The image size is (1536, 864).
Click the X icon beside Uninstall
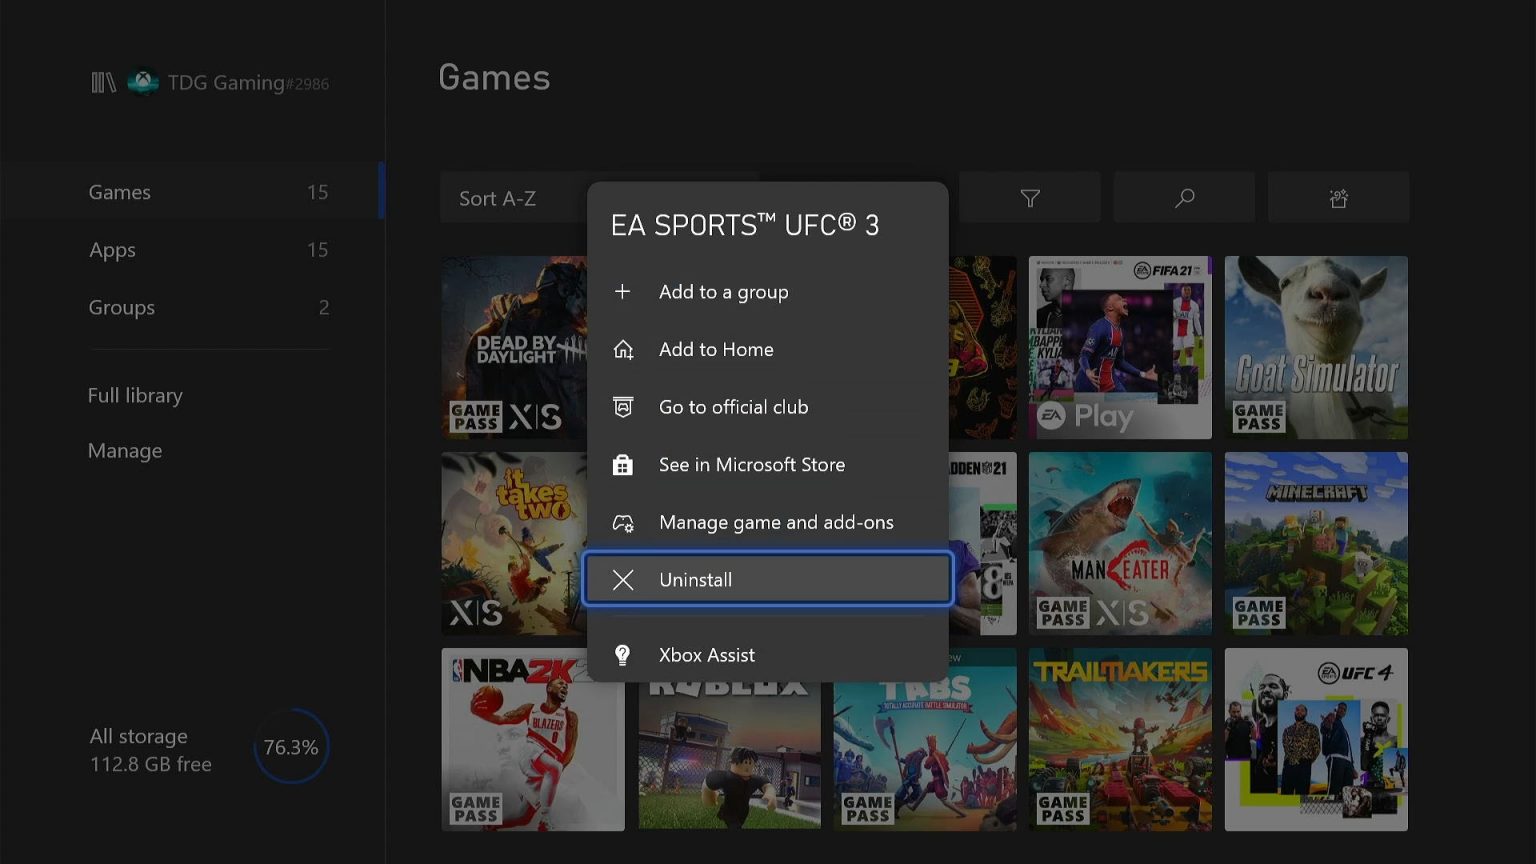coord(623,579)
